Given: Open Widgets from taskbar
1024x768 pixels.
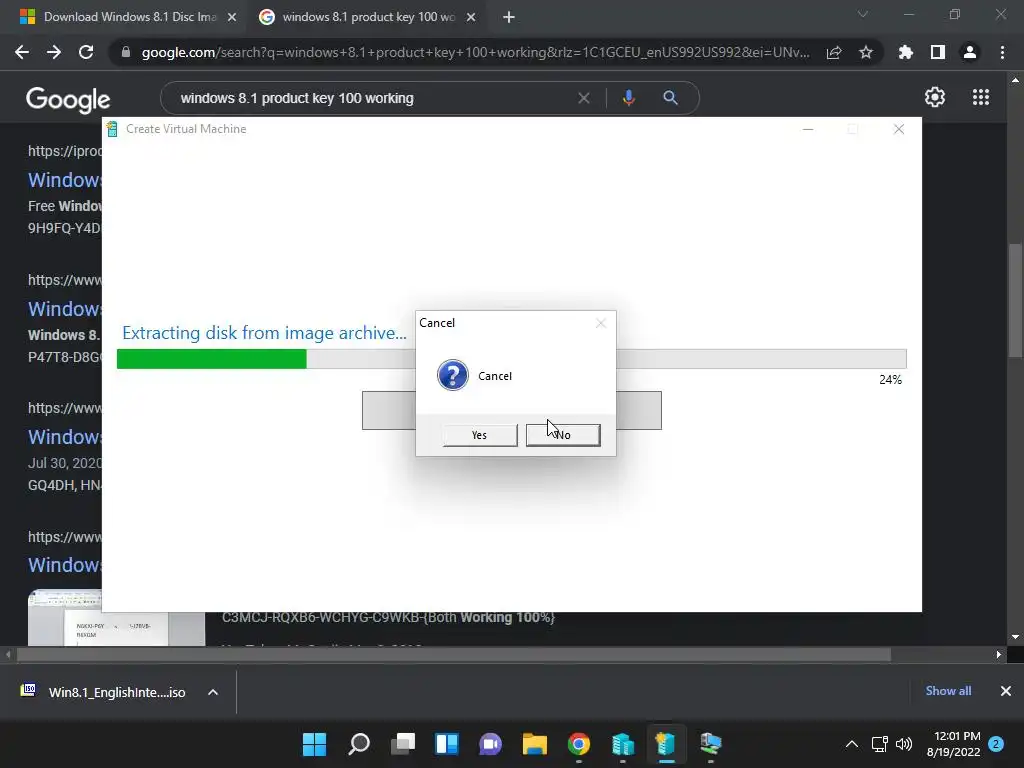Looking at the screenshot, I should coord(447,744).
